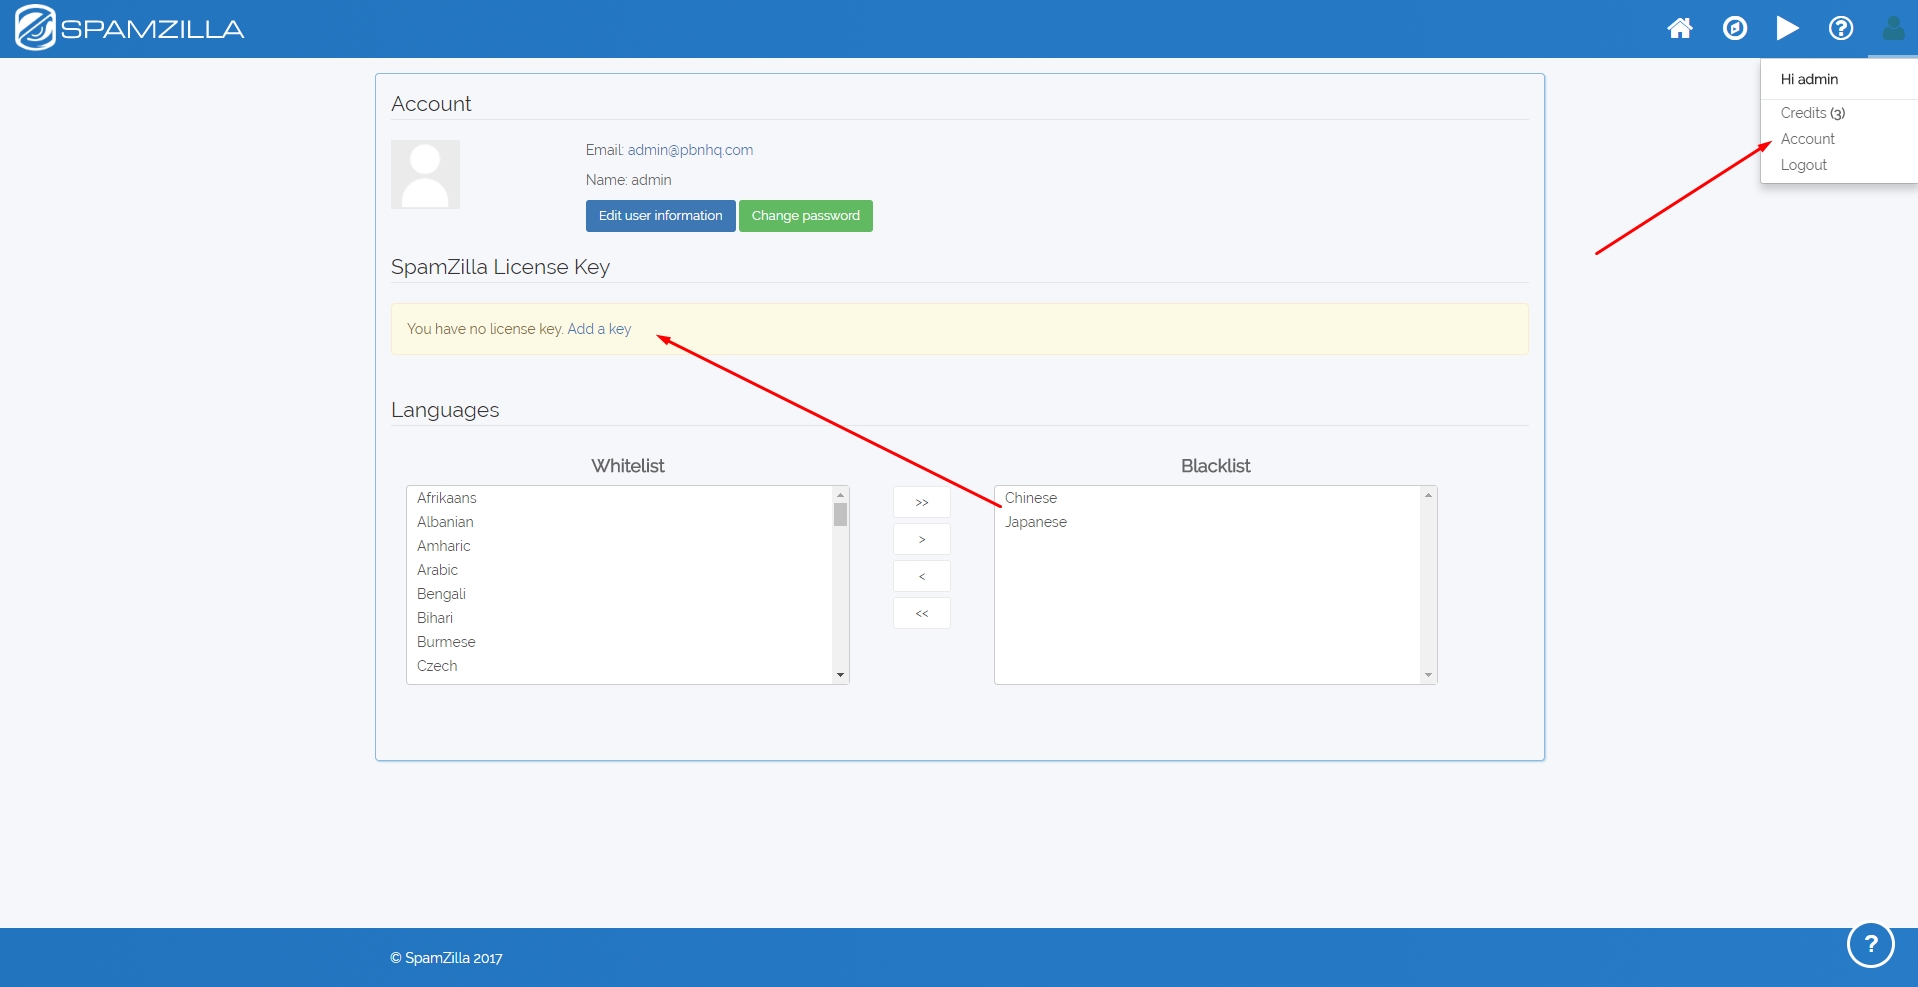Click the Edit user information button
The height and width of the screenshot is (987, 1918).
(x=661, y=216)
